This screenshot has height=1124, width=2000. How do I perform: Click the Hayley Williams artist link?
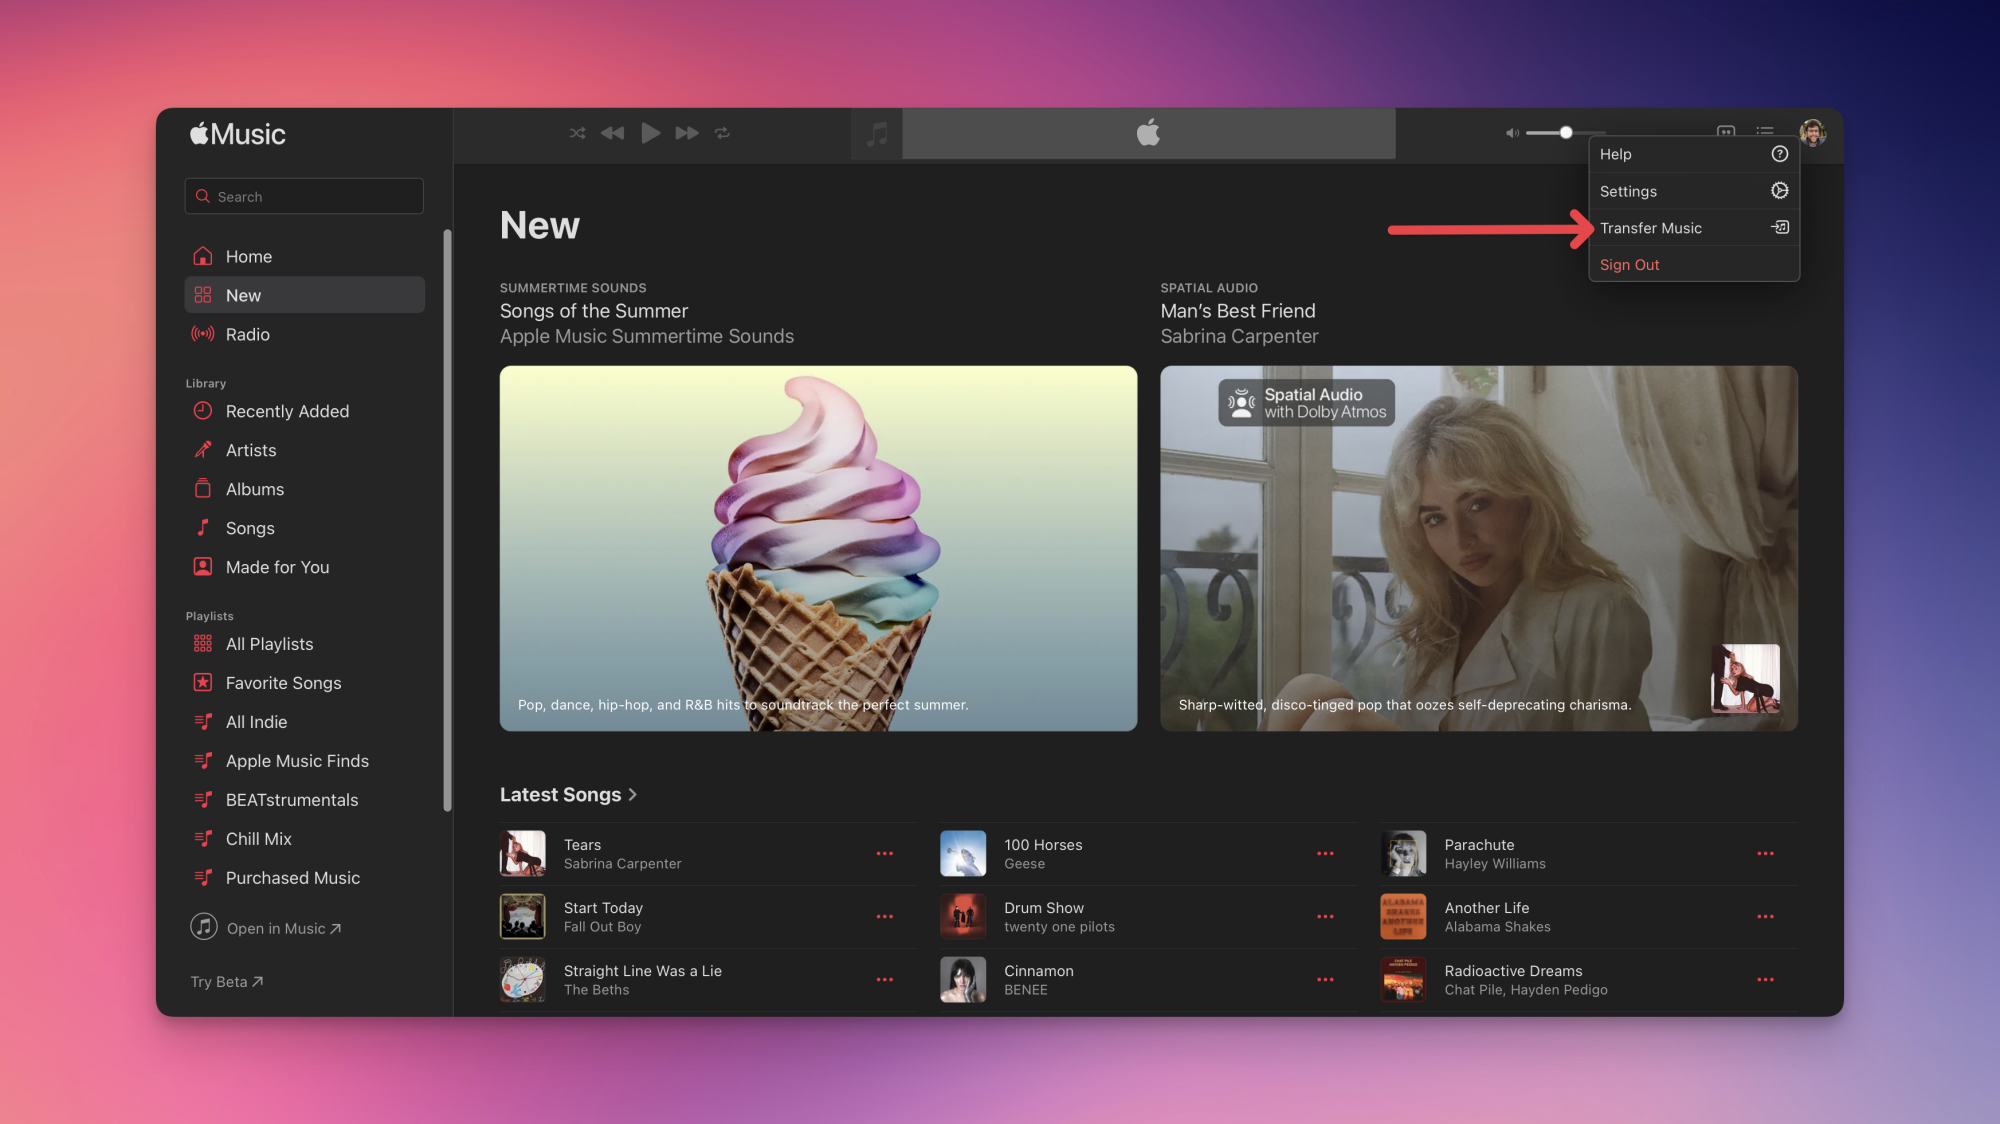coord(1495,864)
